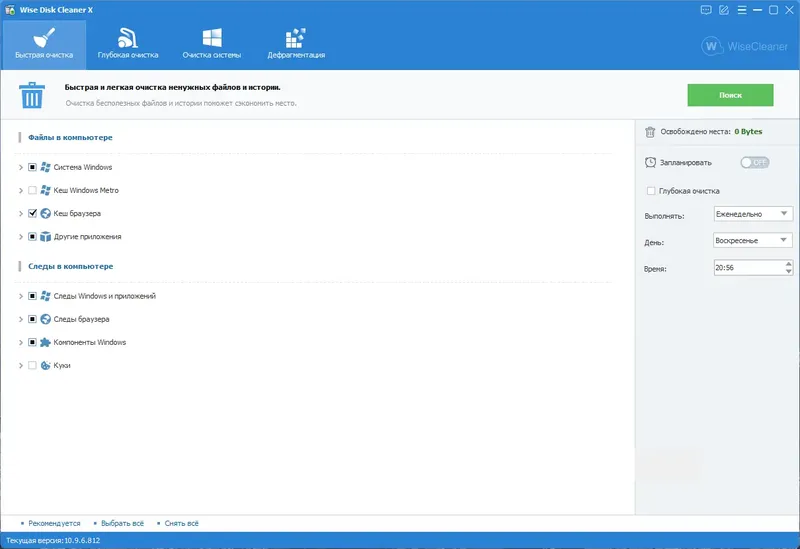The image size is (800, 549).
Task: Expand the Другие приложения row
Action: pyautogui.click(x=21, y=236)
